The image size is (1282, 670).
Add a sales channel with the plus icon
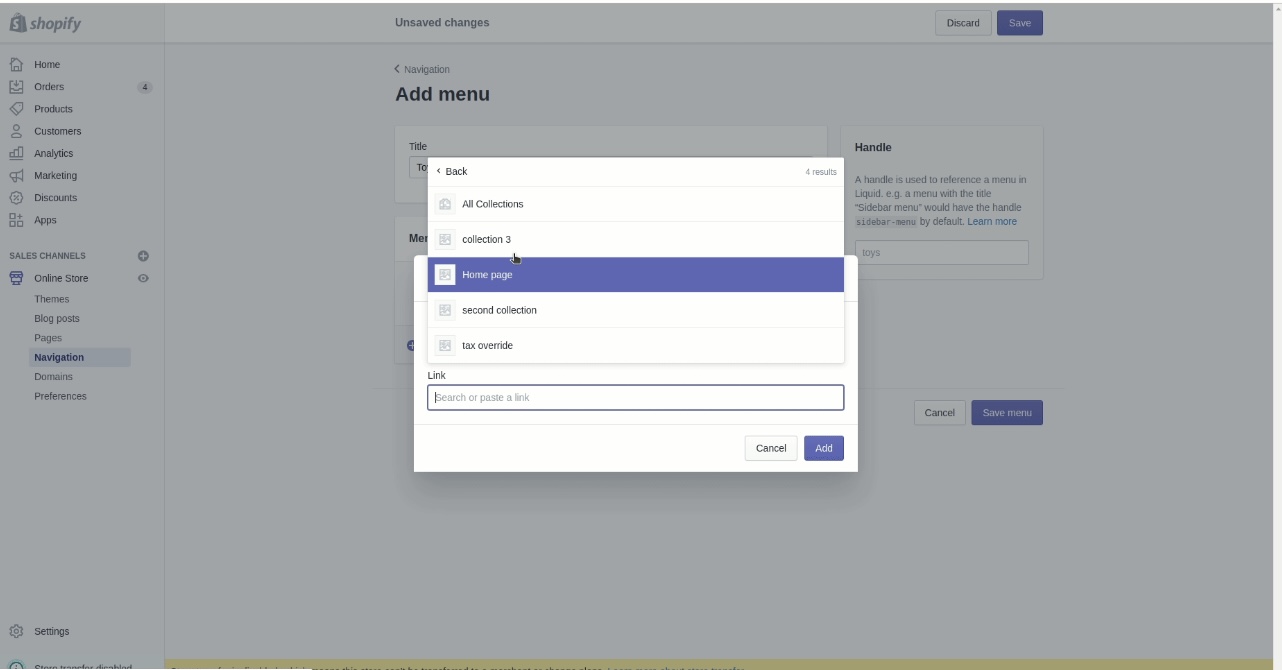point(143,255)
